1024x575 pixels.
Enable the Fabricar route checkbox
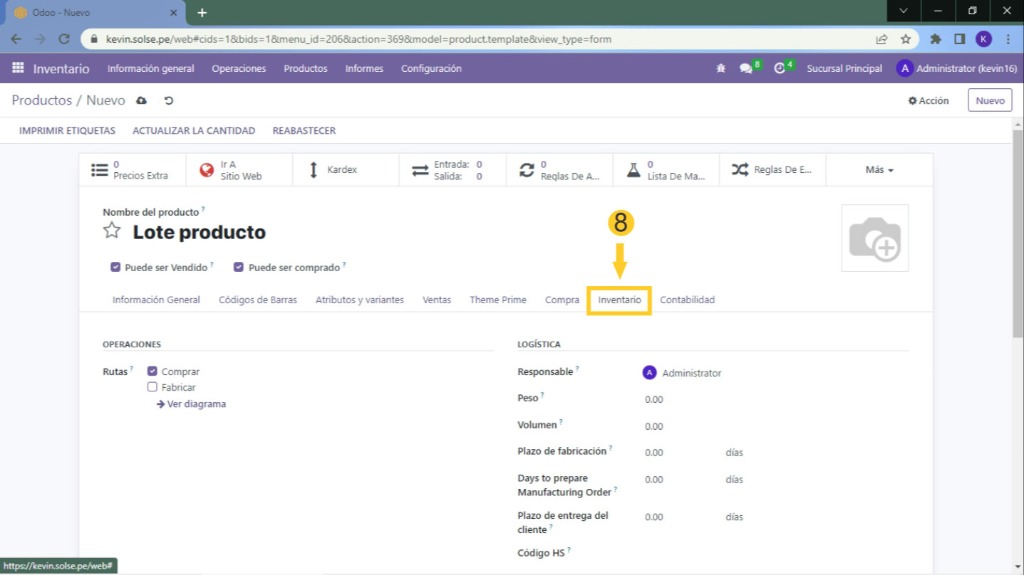[x=153, y=387]
